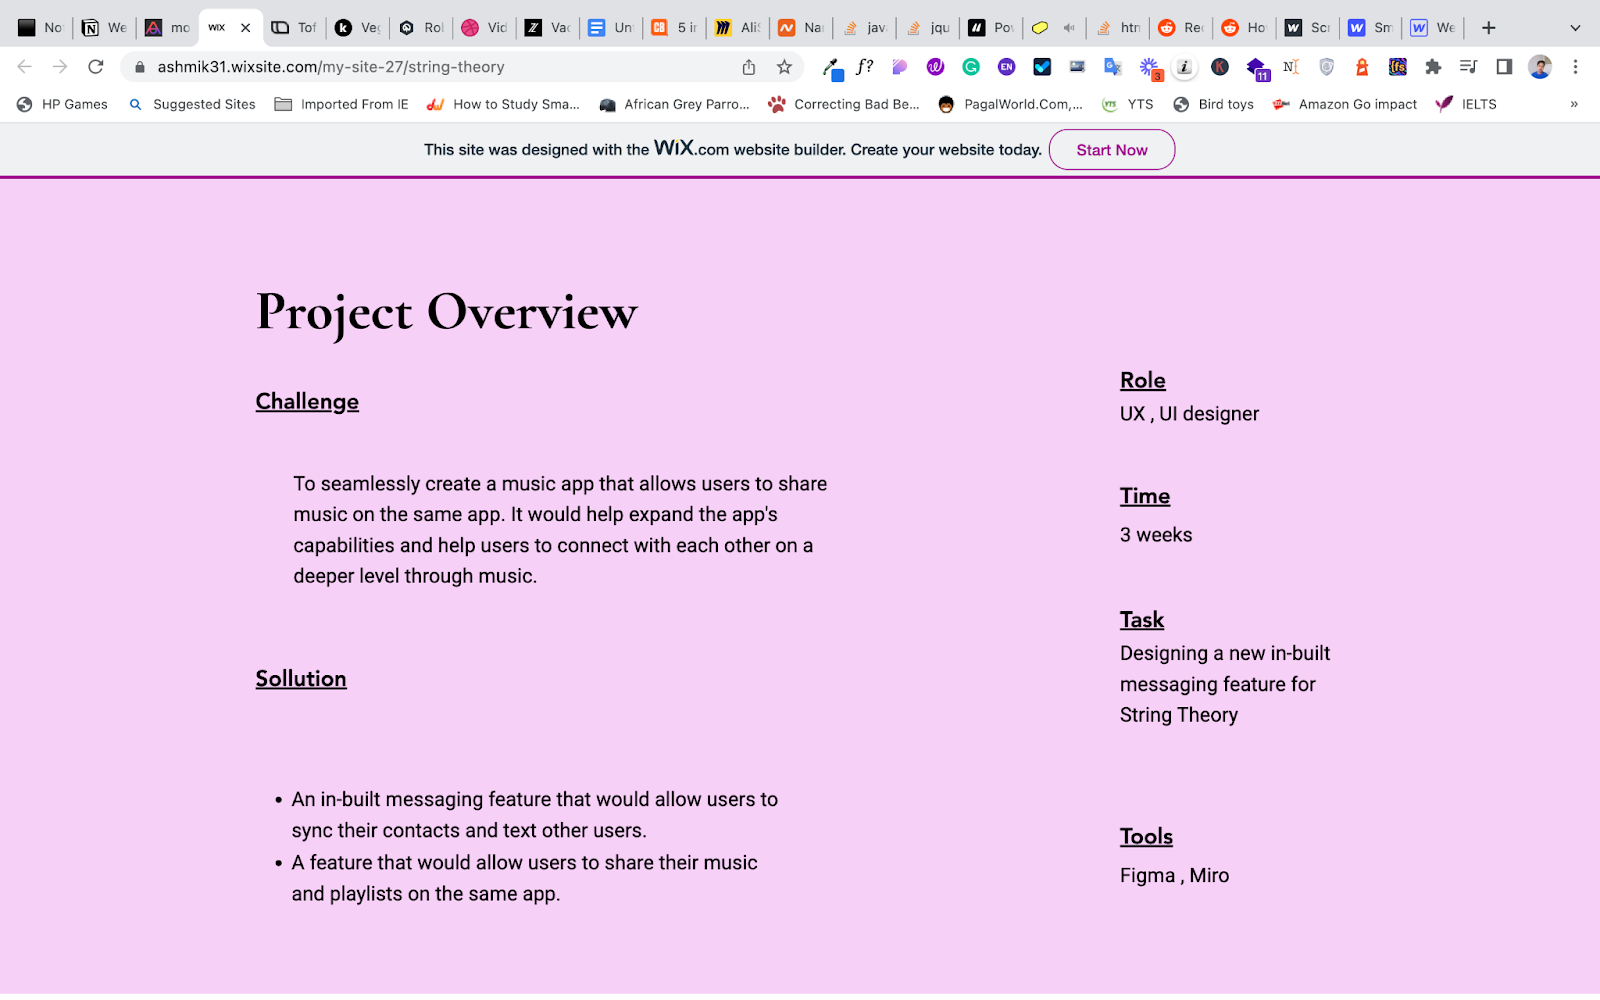The height and width of the screenshot is (1000, 1600).
Task: Close the active Wix tab
Action: (x=246, y=28)
